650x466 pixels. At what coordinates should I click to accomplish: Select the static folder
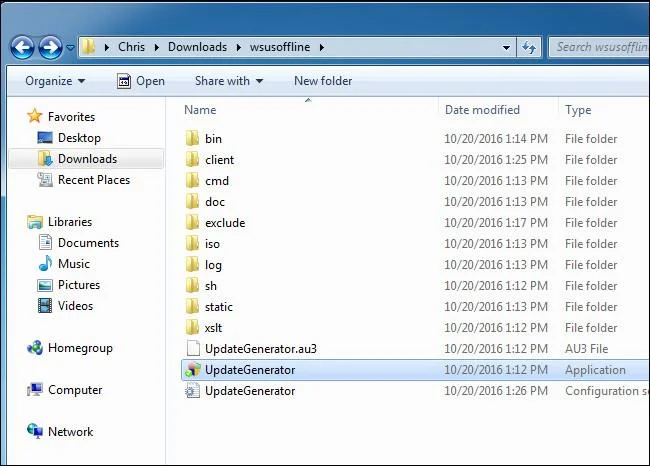[218, 307]
